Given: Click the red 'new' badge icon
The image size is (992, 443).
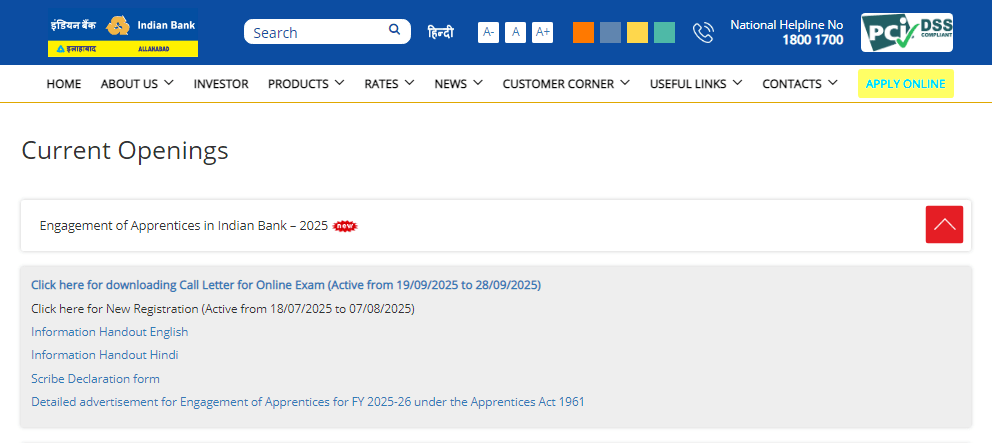Looking at the screenshot, I should click(345, 226).
